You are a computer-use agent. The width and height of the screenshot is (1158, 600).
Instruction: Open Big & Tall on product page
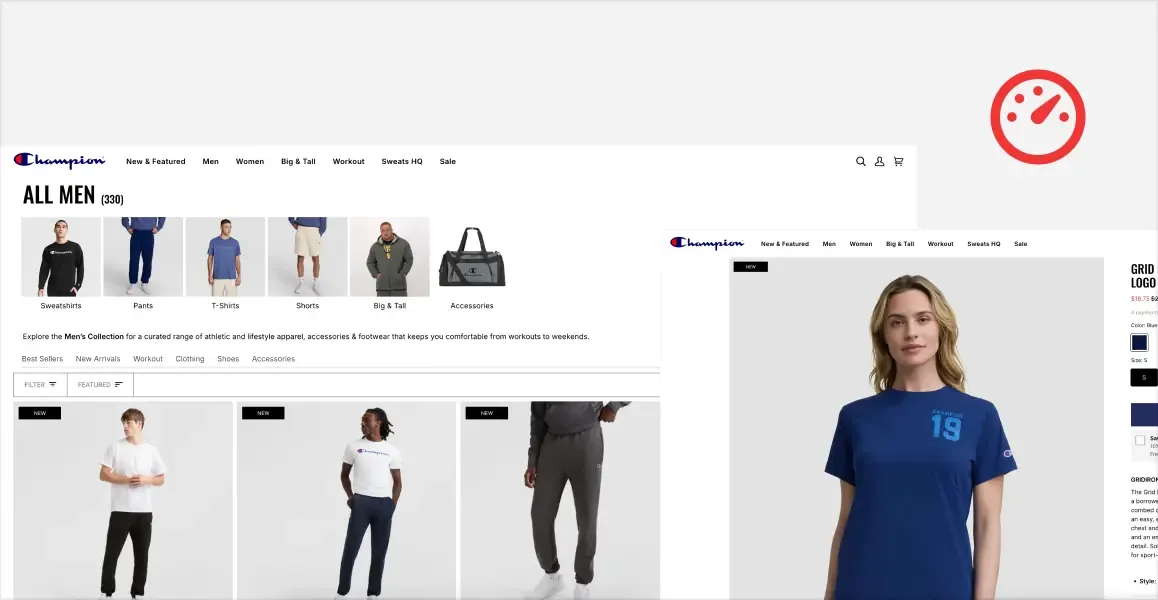click(x=900, y=244)
